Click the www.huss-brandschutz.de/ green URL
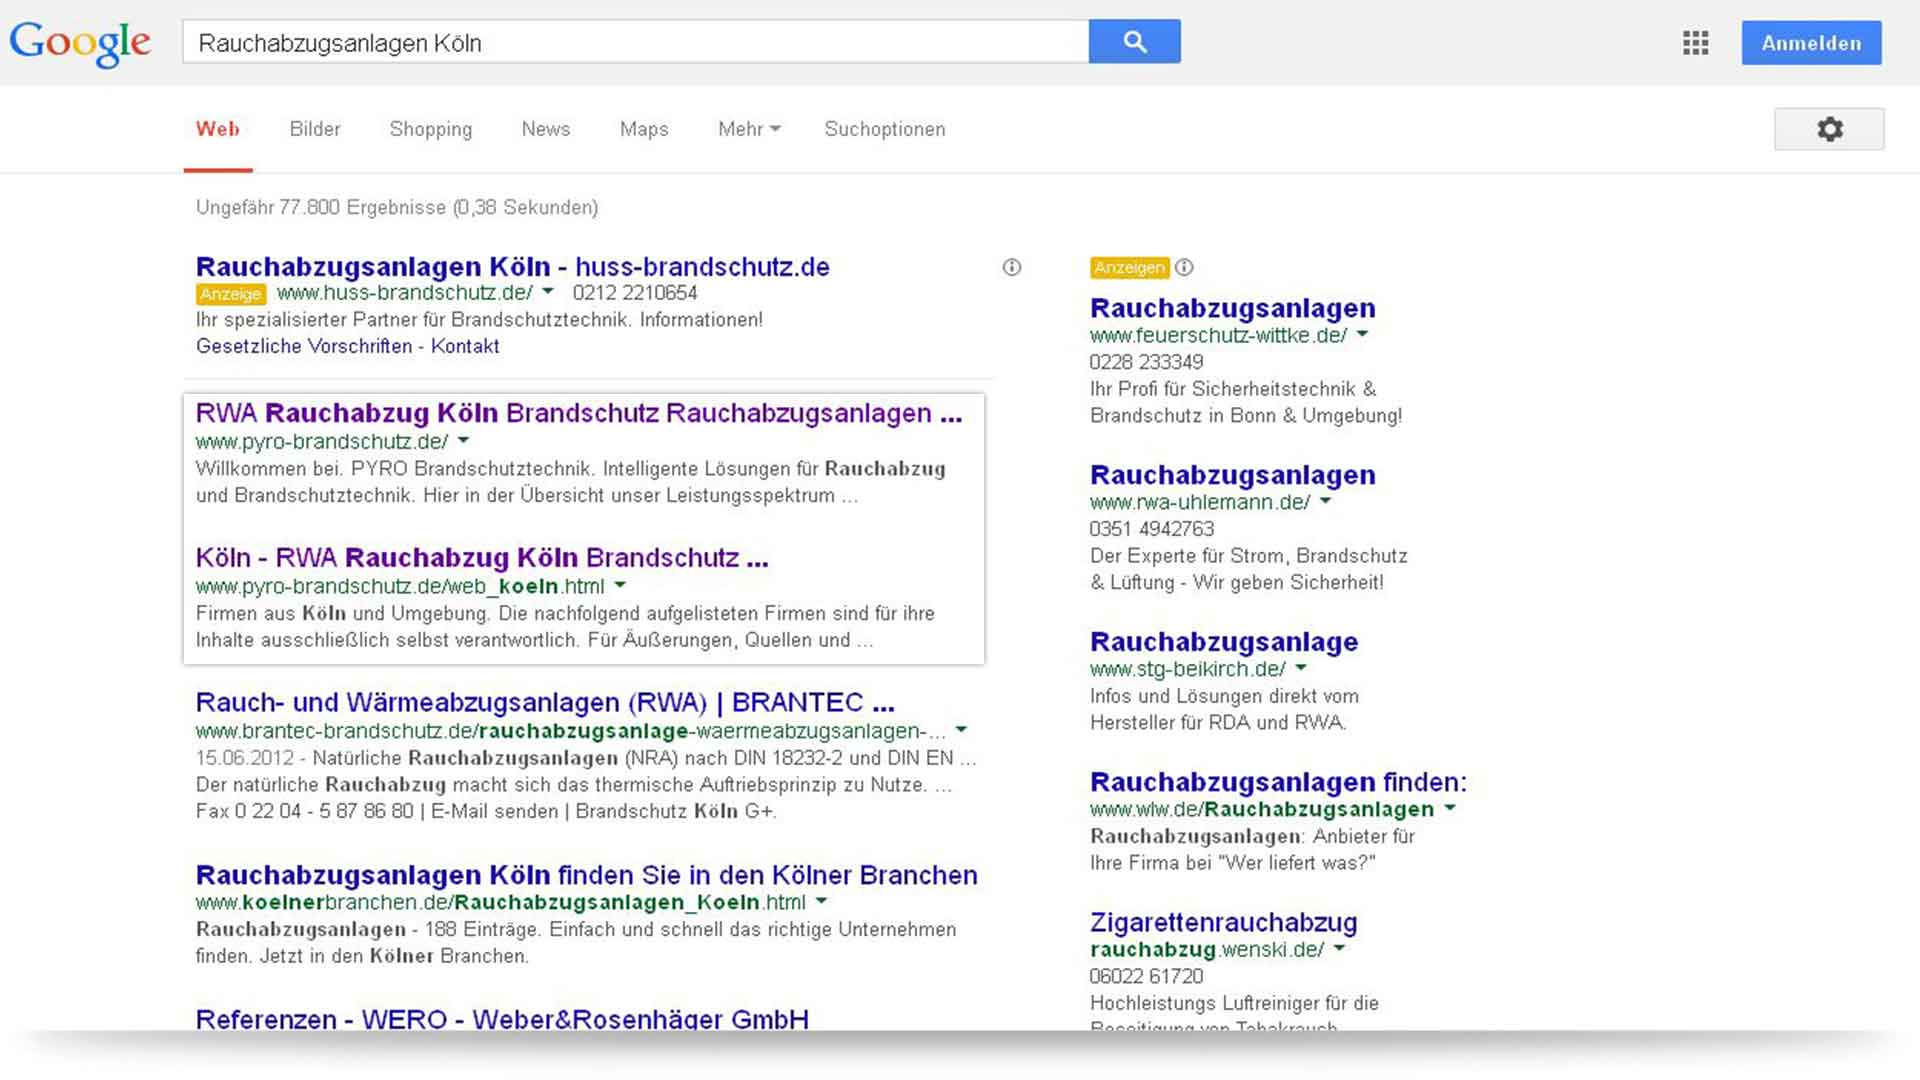1920x1080 pixels. click(x=405, y=293)
